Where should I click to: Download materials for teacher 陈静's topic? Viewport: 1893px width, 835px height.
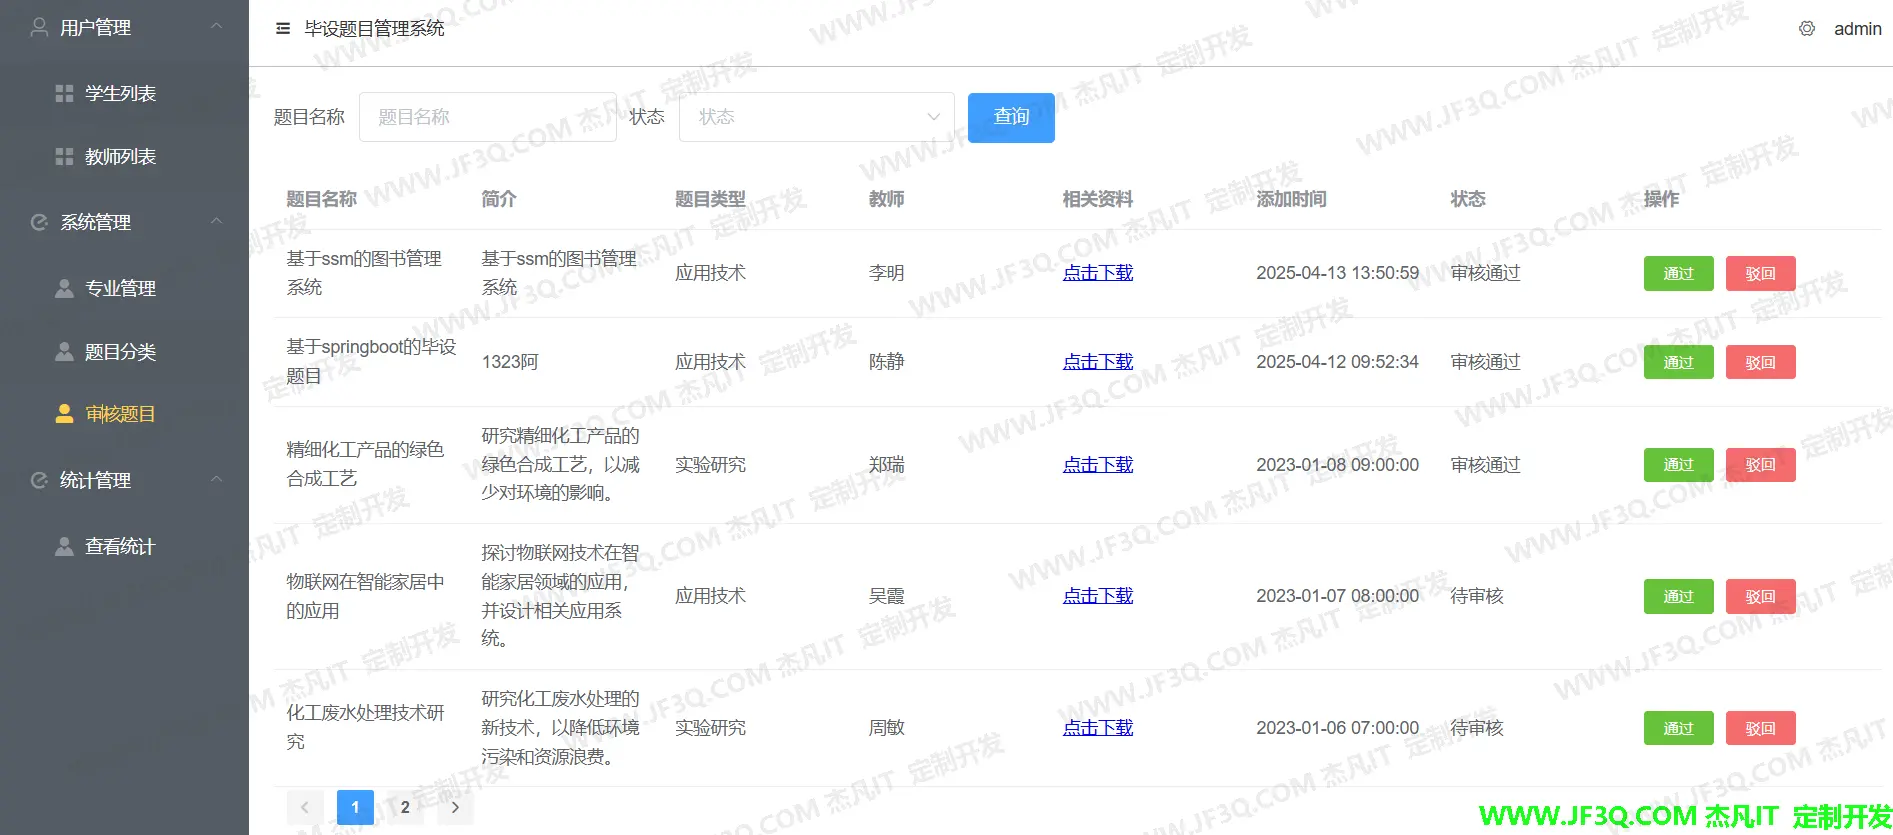pyautogui.click(x=1097, y=362)
